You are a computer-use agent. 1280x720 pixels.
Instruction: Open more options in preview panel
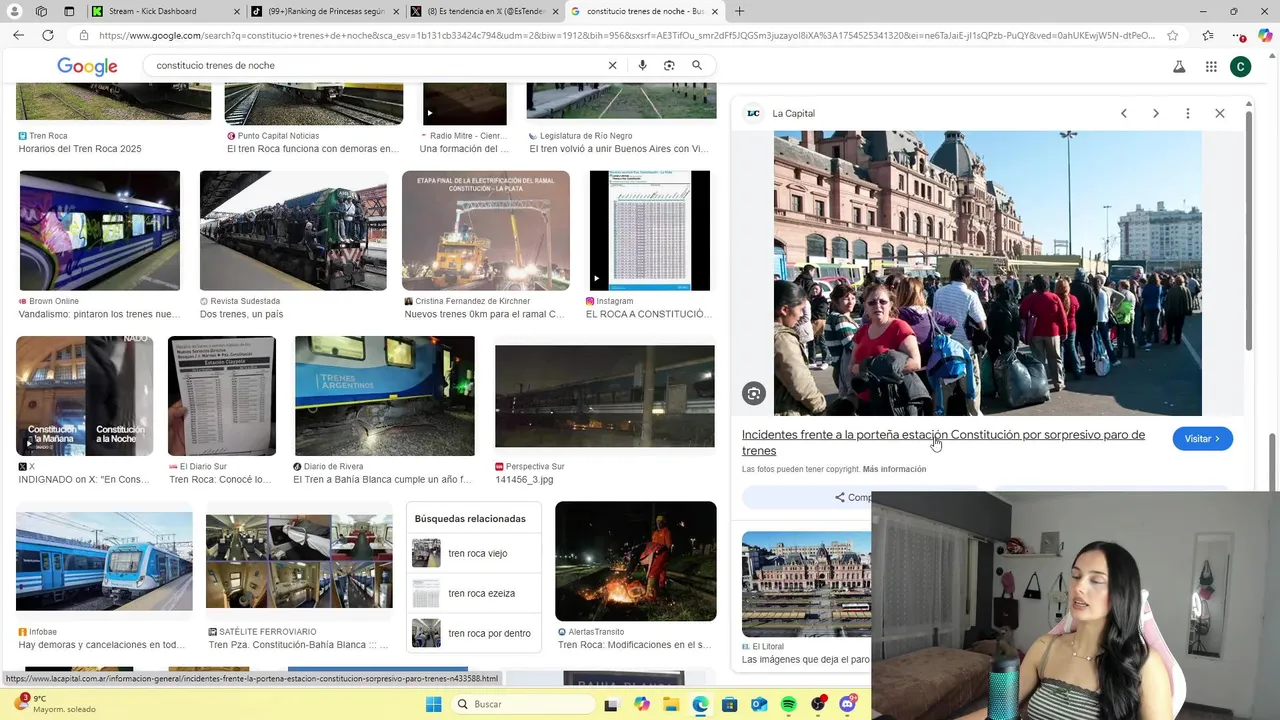[1188, 113]
